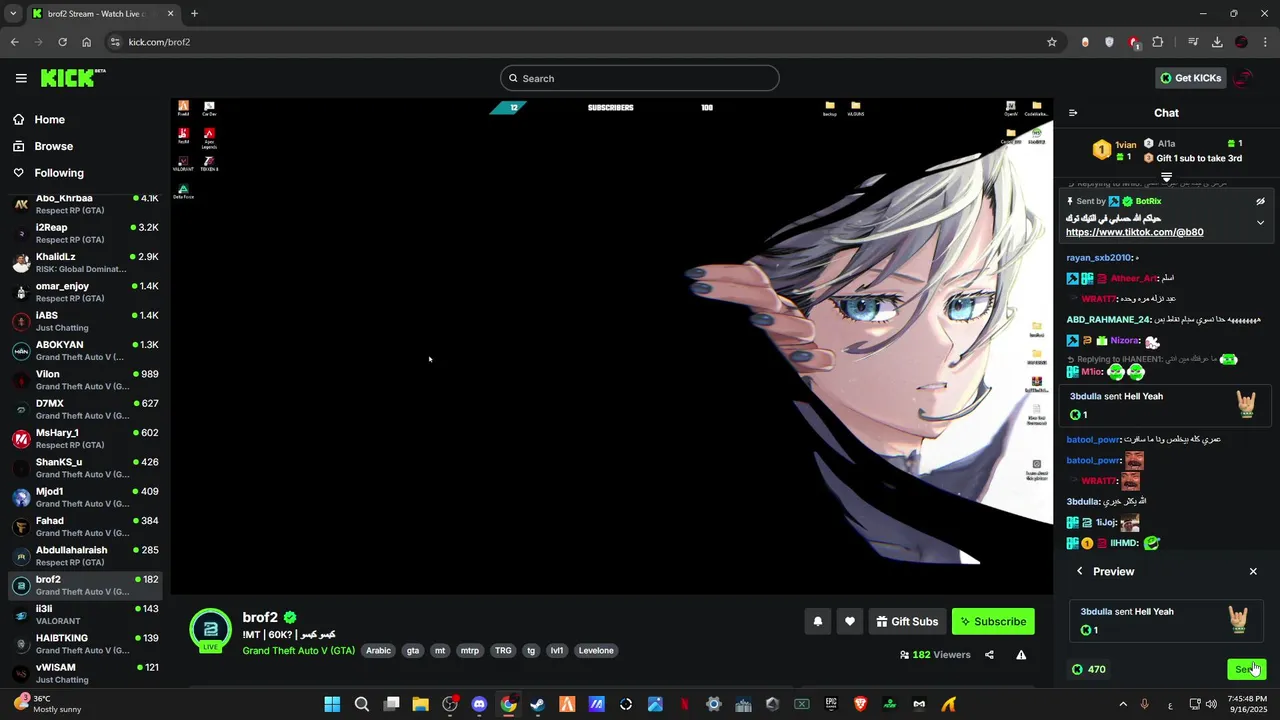1280x720 pixels.
Task: Select the mtrp tag
Action: click(x=469, y=650)
